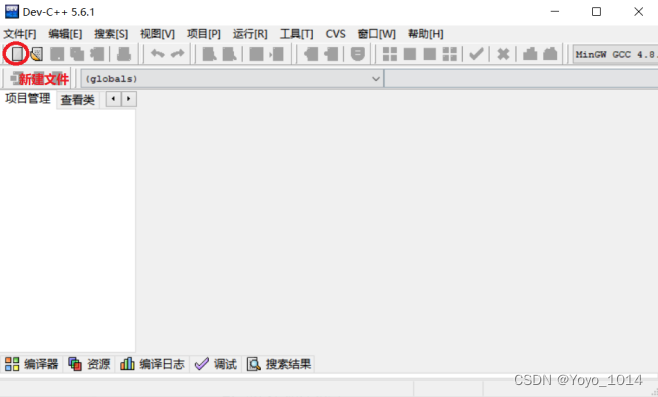Click the Dev-C++ application icon in title bar
This screenshot has width=658, height=397.
point(12,12)
